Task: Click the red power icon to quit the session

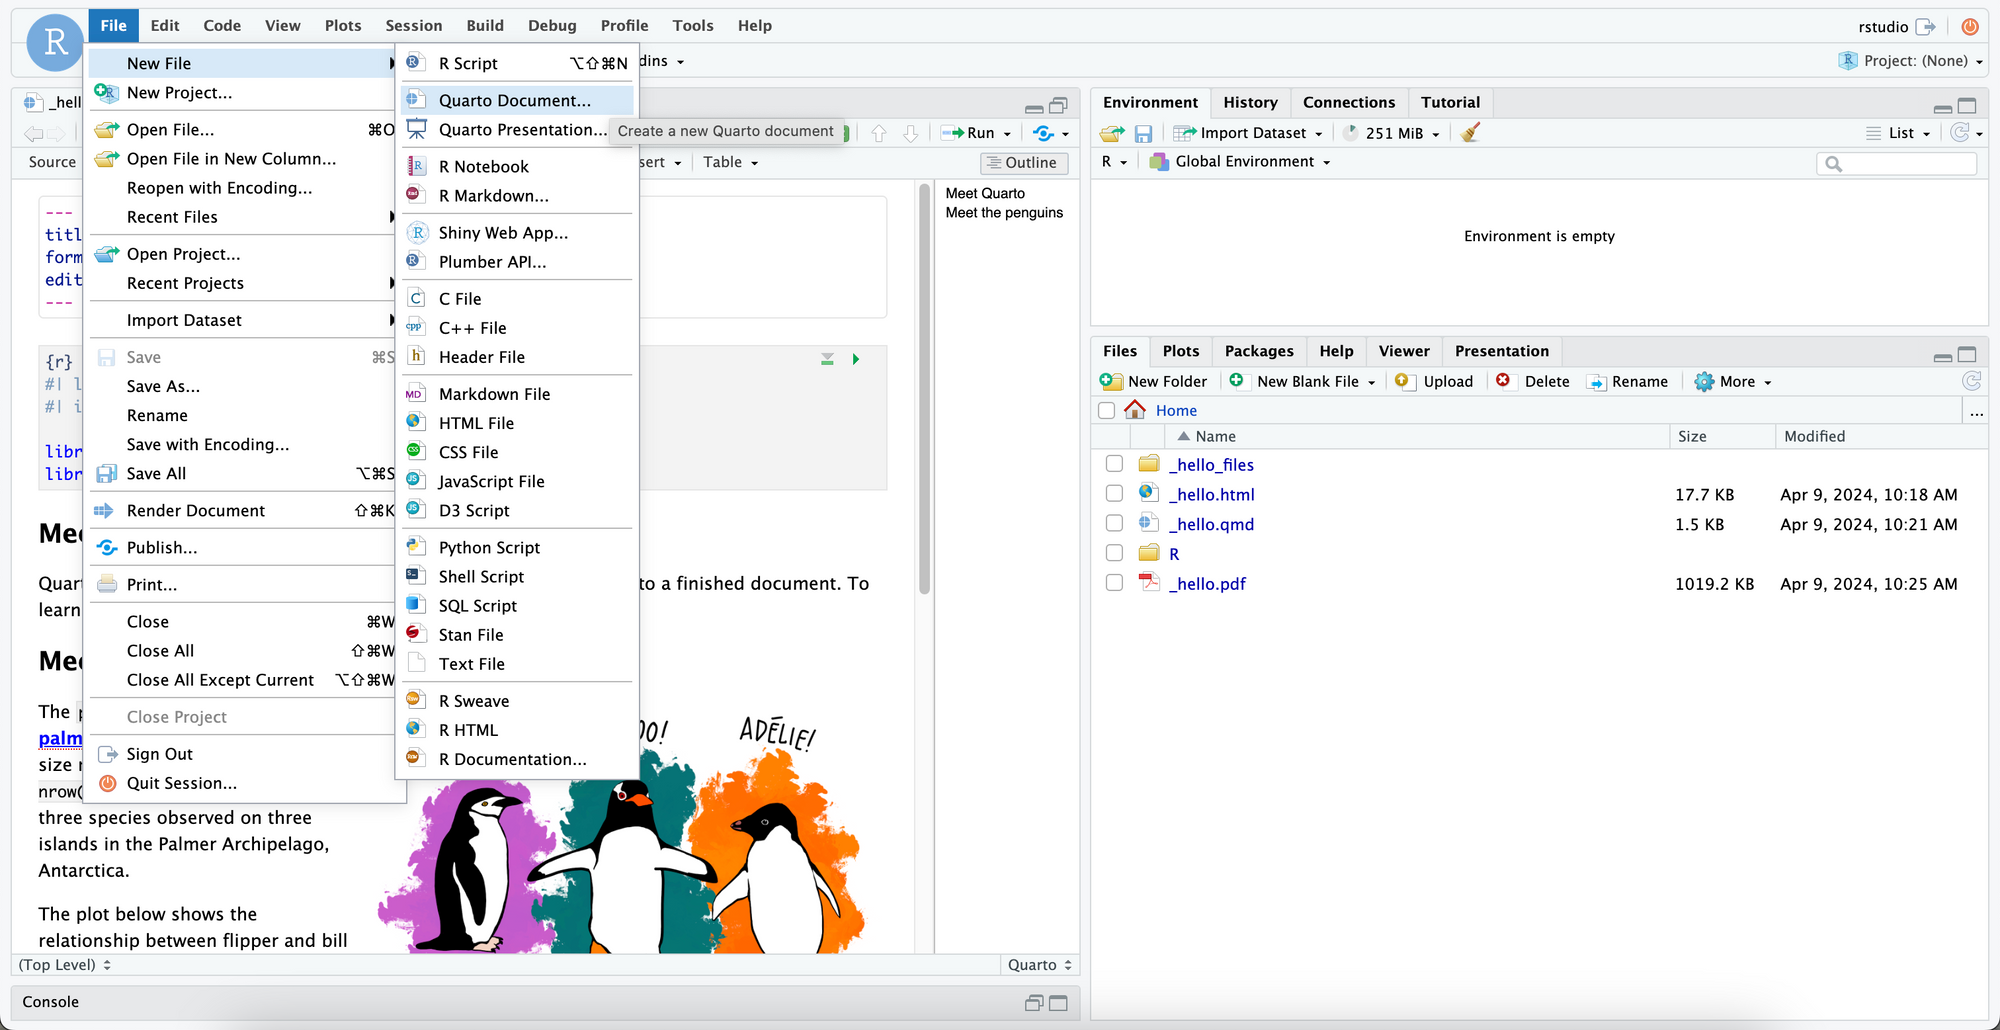Action: (1969, 27)
